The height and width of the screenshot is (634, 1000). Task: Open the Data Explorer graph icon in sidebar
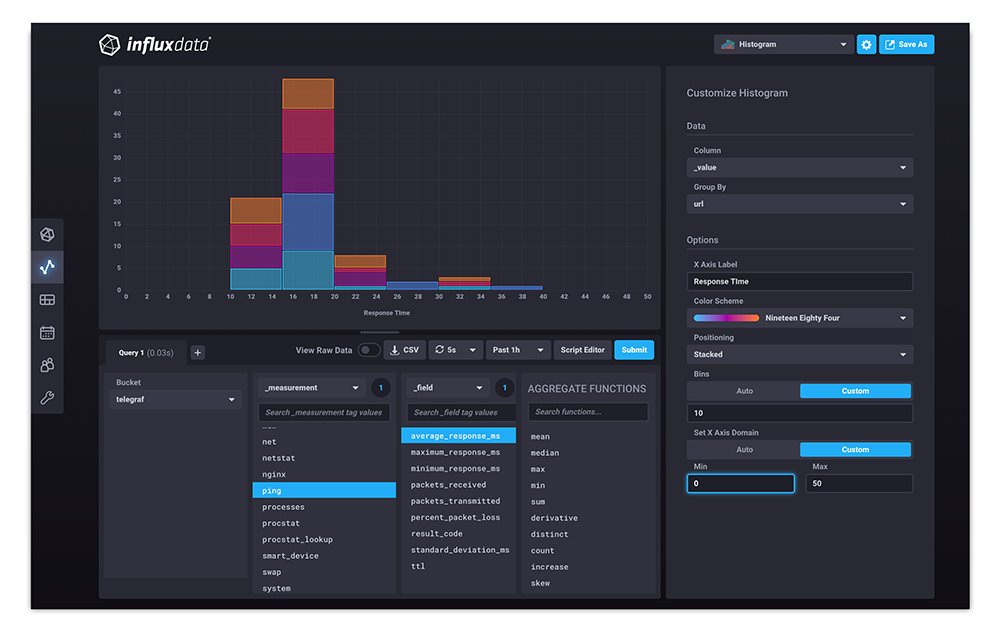coord(47,267)
